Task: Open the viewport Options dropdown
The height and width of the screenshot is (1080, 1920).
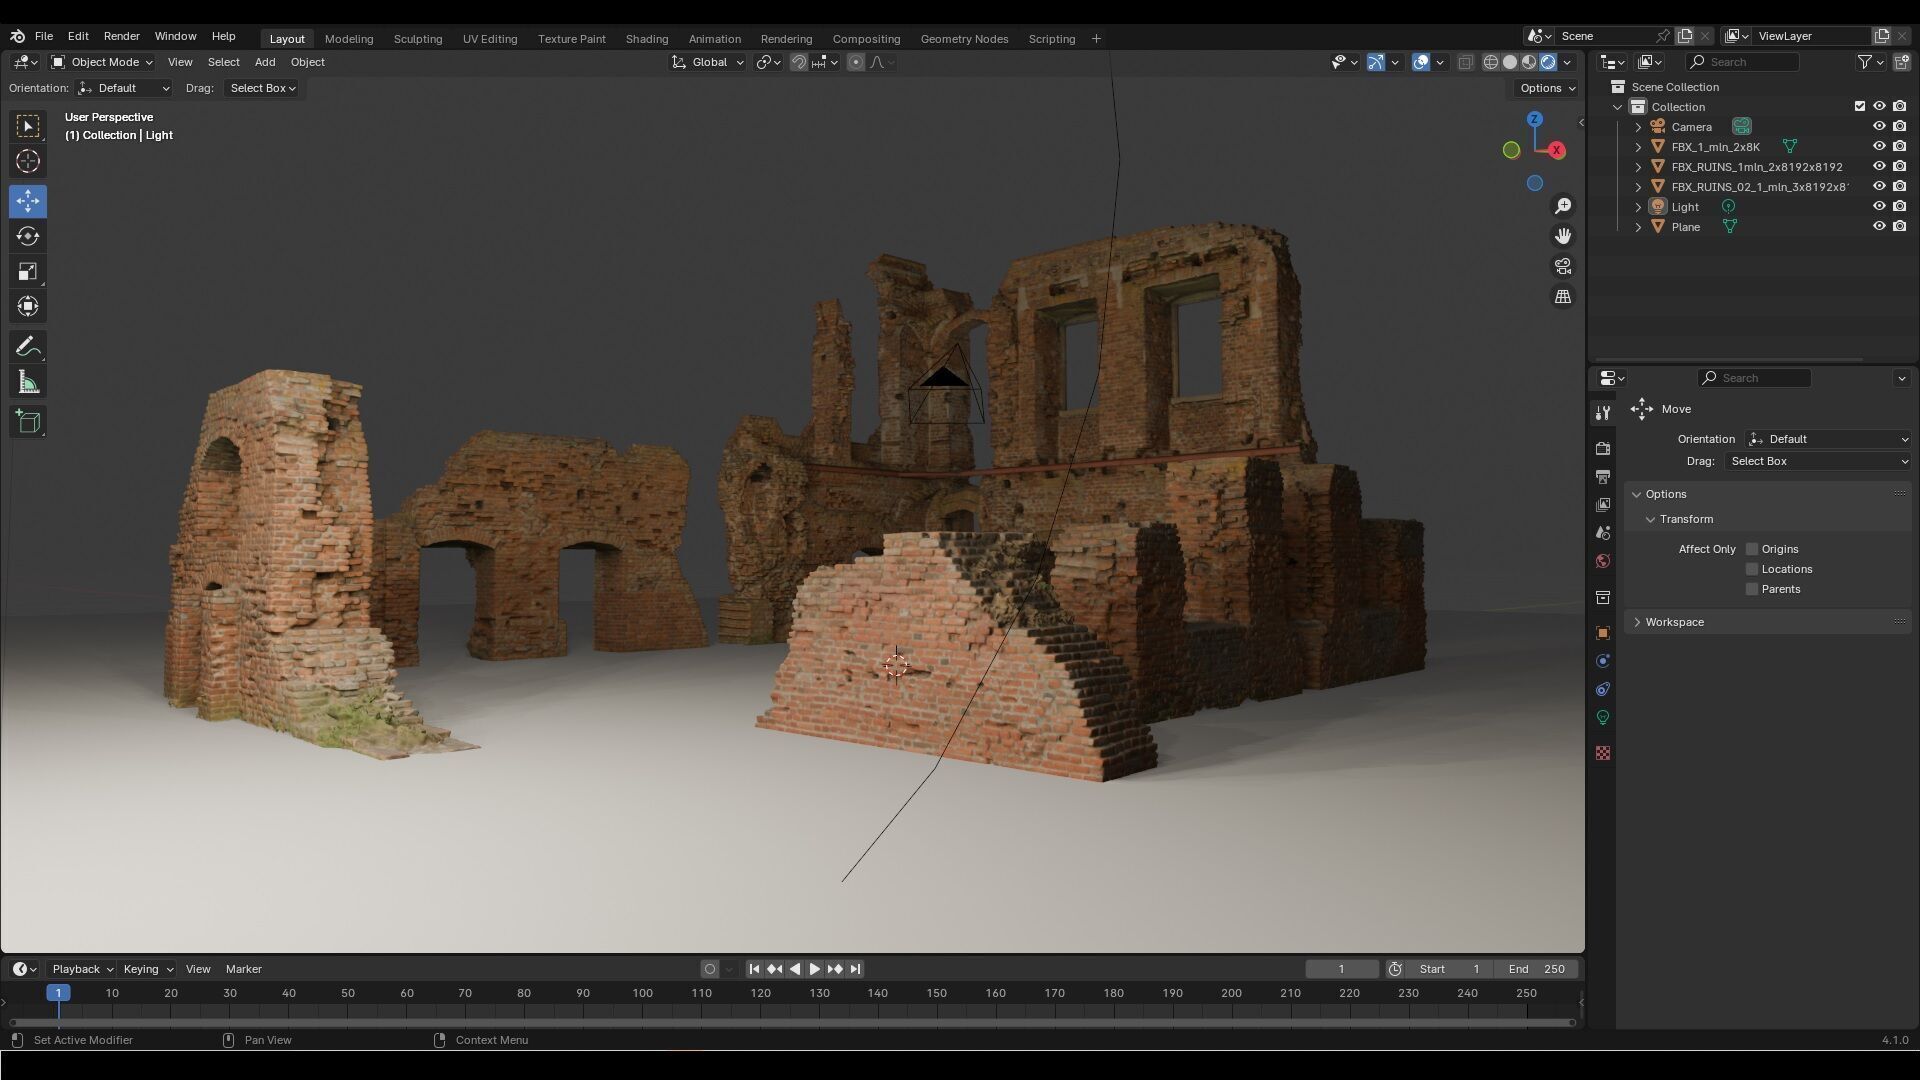Action: click(x=1547, y=88)
